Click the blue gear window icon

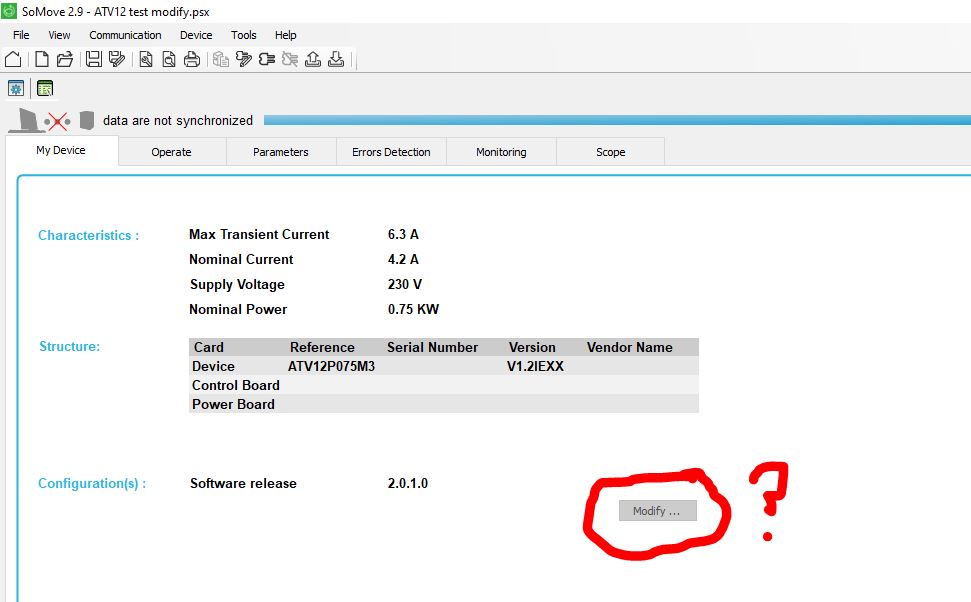pyautogui.click(x=16, y=89)
